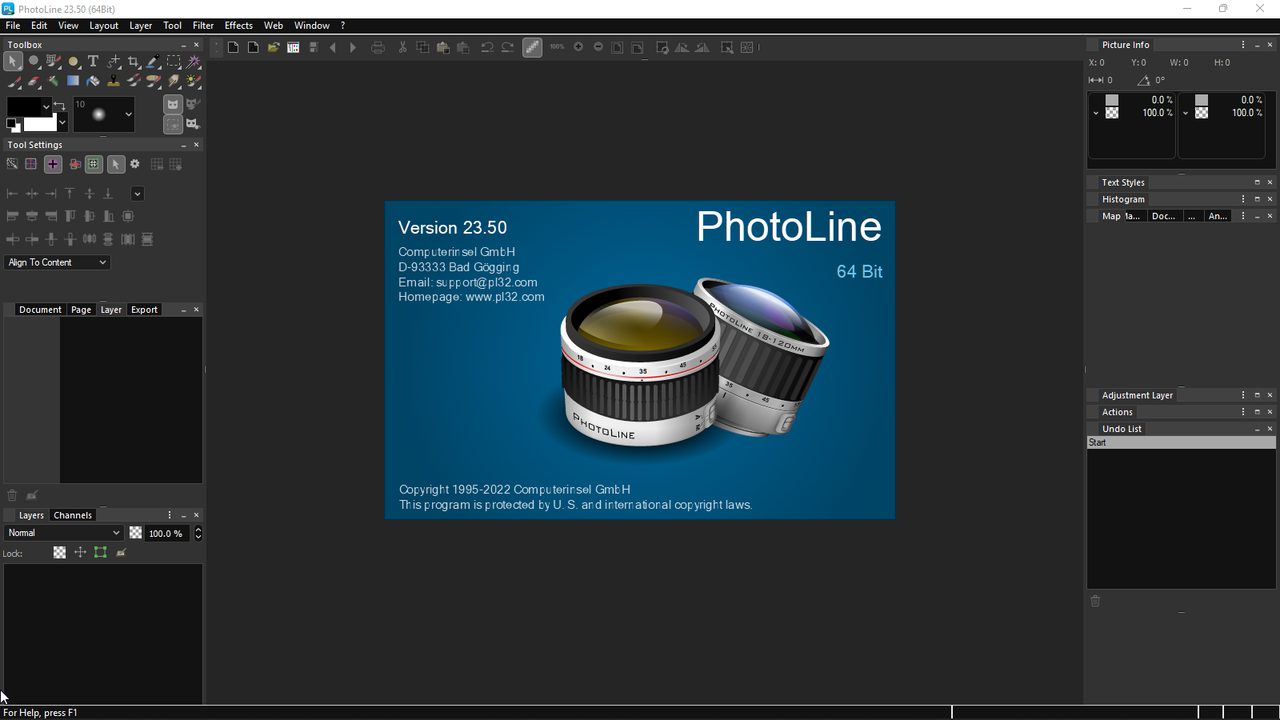Click the Zoom Out minus icon
Image resolution: width=1280 pixels, height=720 pixels.
click(598, 47)
